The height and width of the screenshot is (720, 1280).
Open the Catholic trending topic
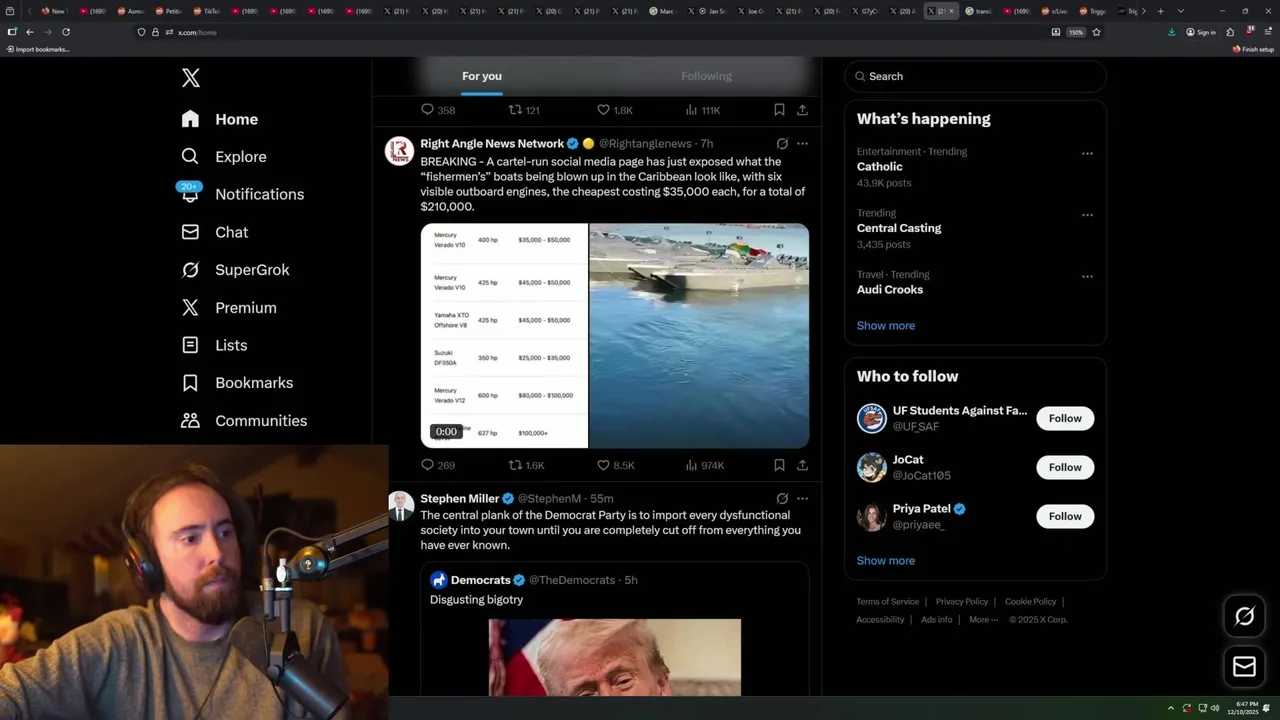[880, 167]
